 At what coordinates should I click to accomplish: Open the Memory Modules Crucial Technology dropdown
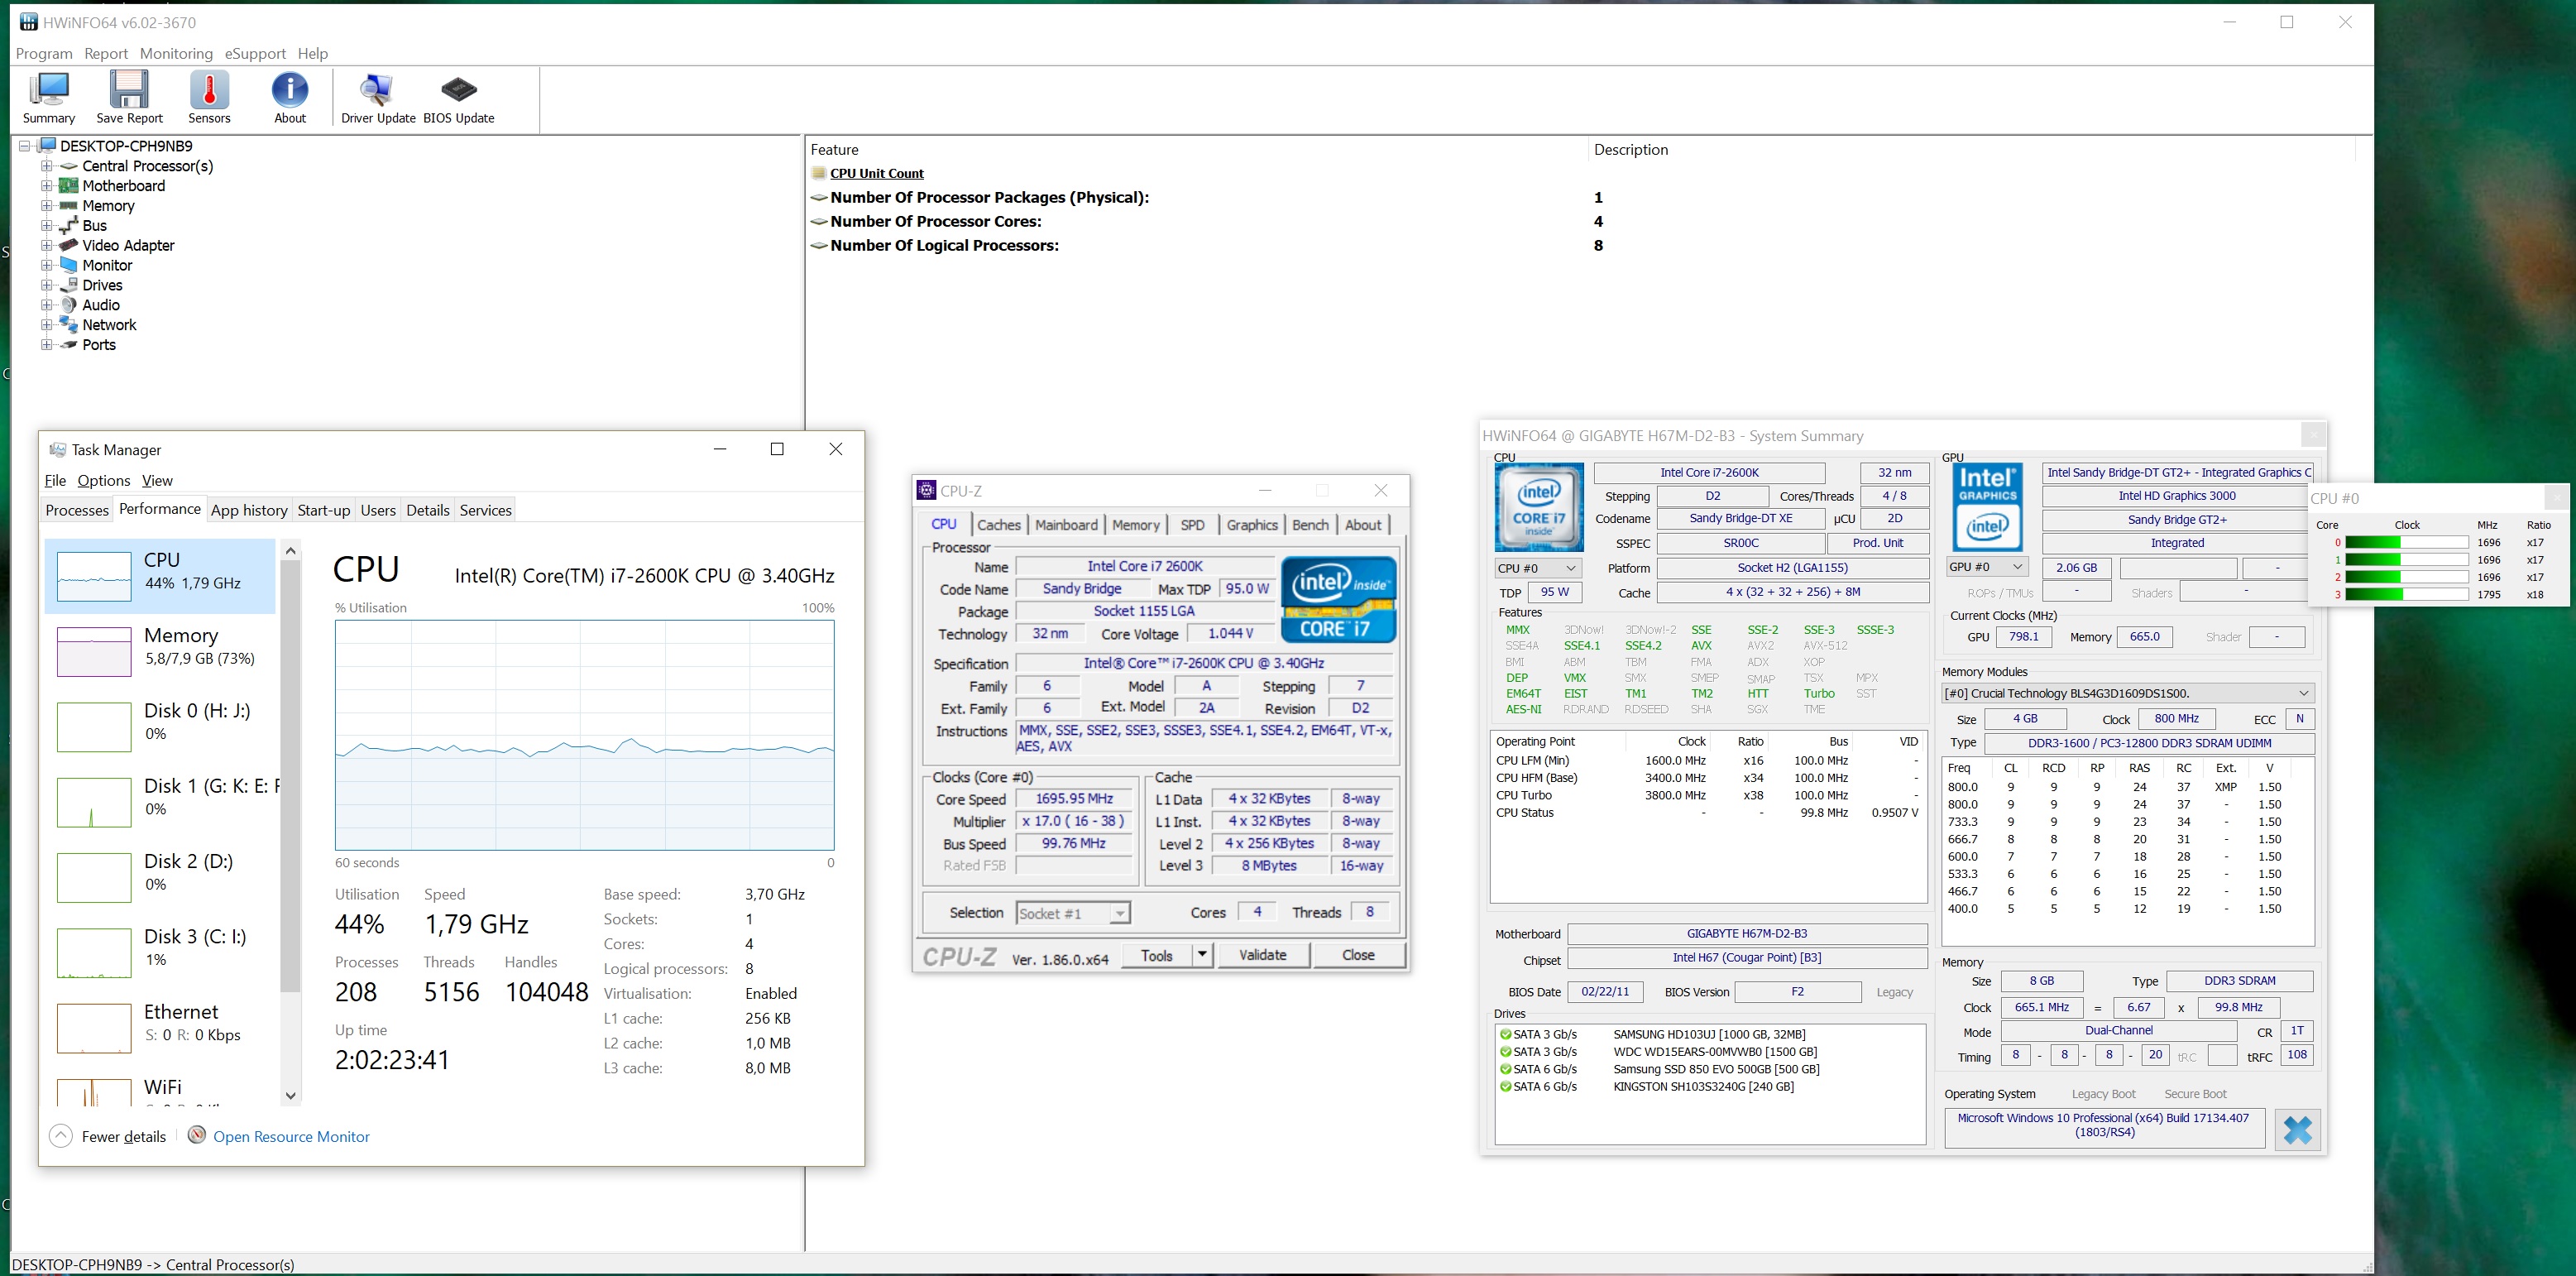point(2127,693)
